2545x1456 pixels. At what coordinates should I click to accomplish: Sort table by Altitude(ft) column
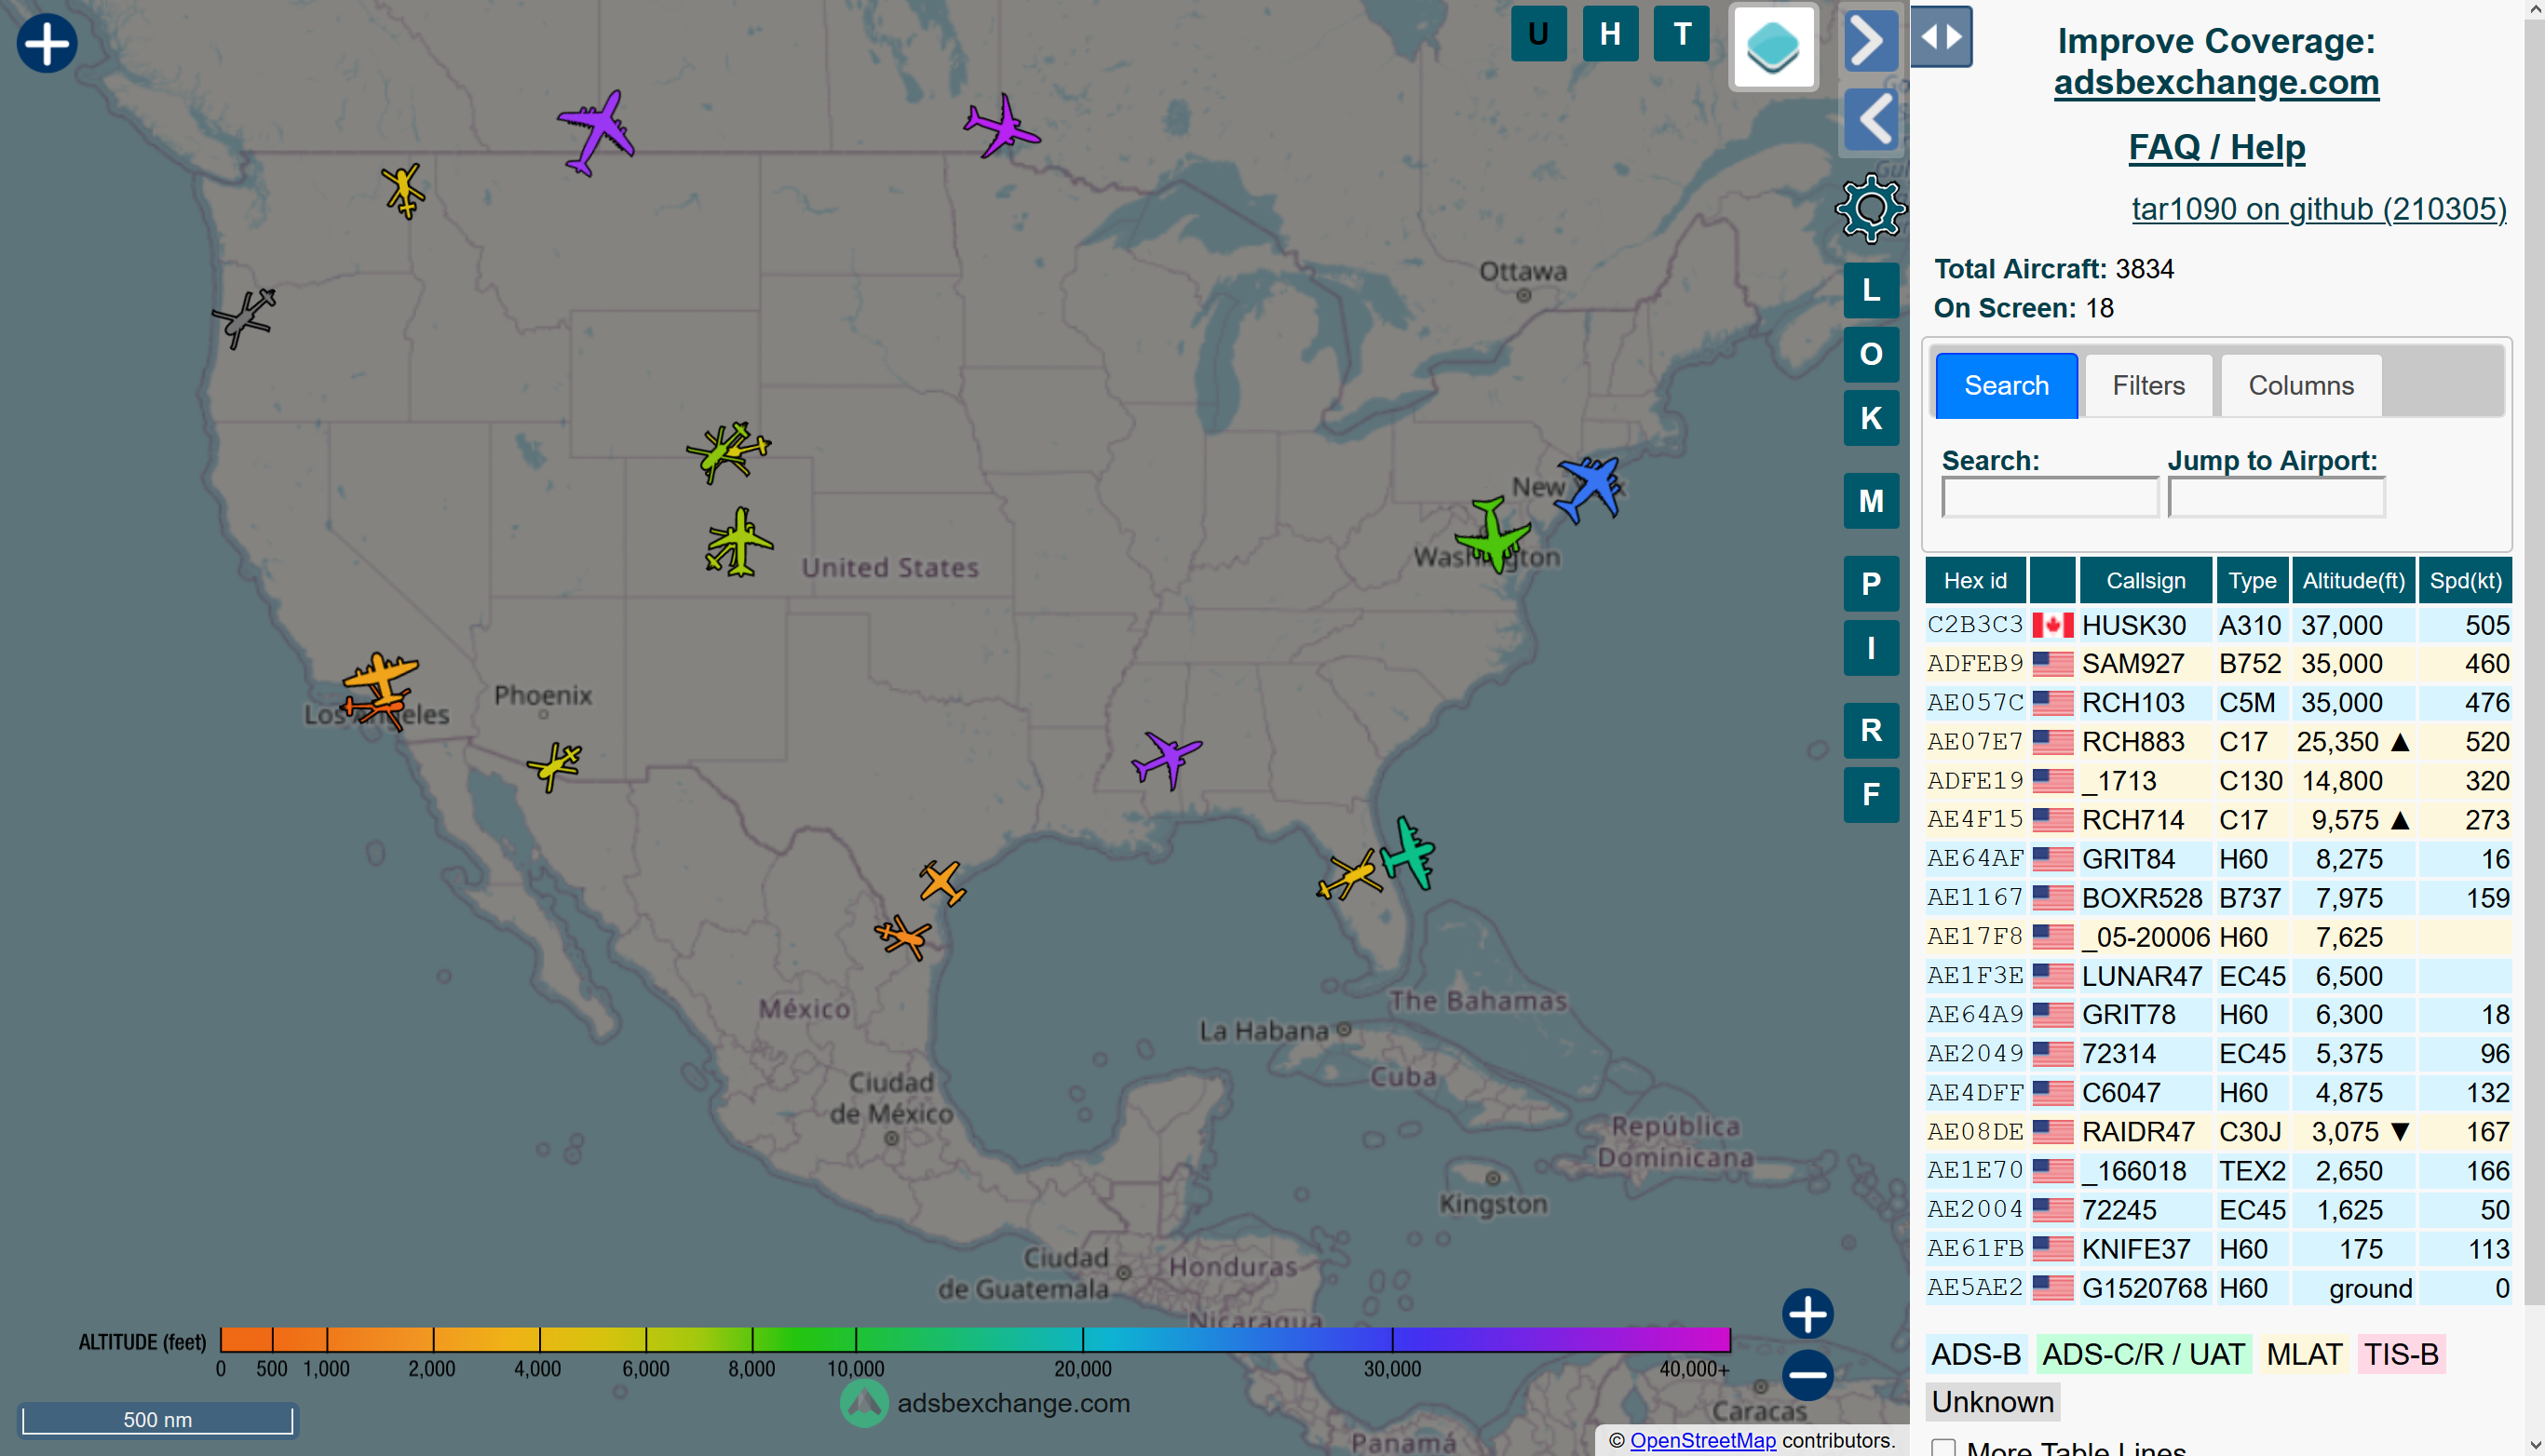2353,581
